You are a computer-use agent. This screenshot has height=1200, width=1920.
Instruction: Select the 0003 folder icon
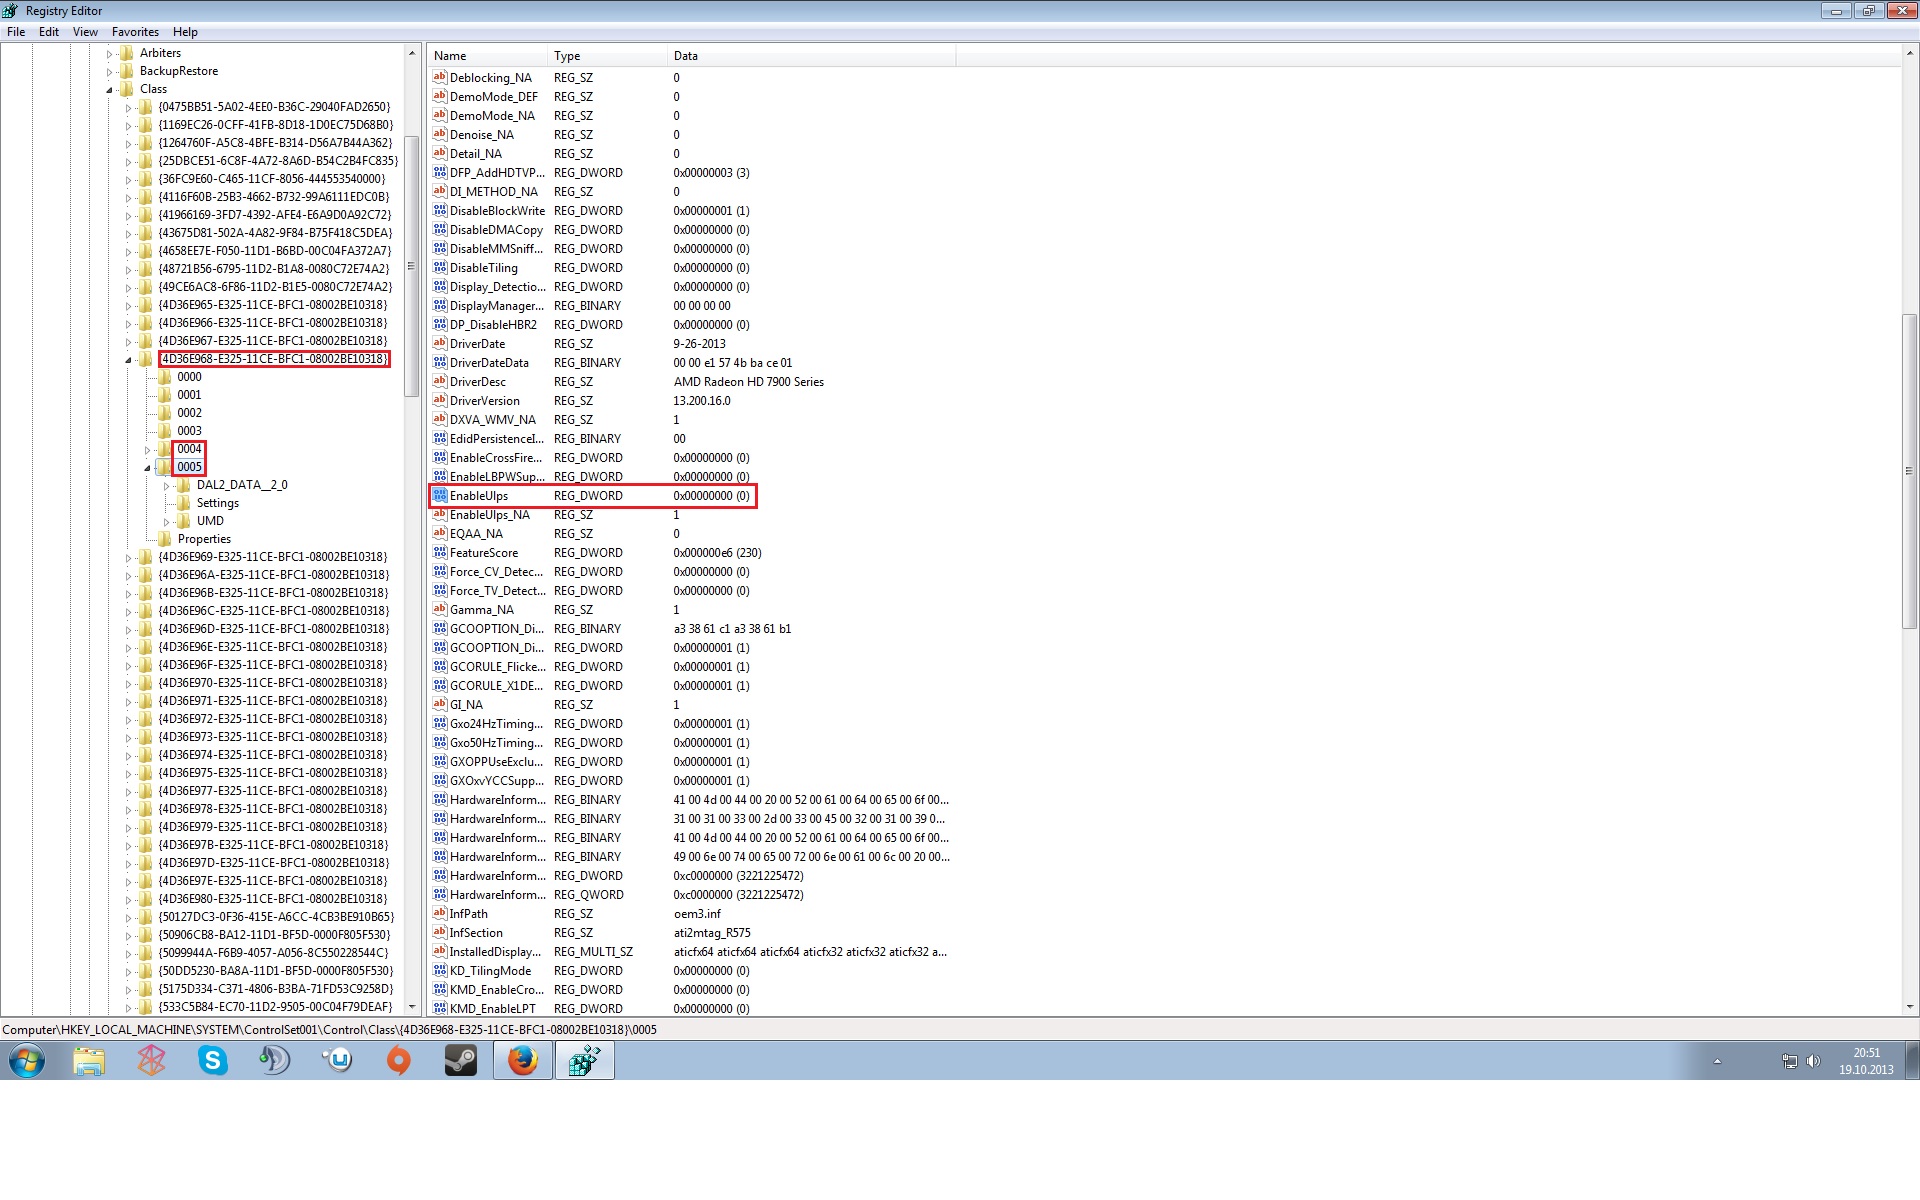tap(165, 431)
